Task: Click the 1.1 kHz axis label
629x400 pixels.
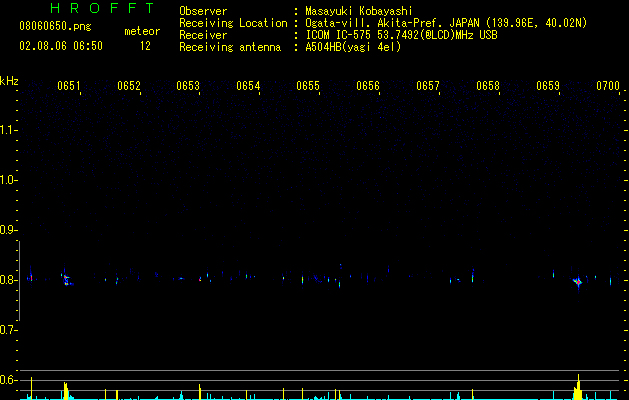Action: click(8, 130)
